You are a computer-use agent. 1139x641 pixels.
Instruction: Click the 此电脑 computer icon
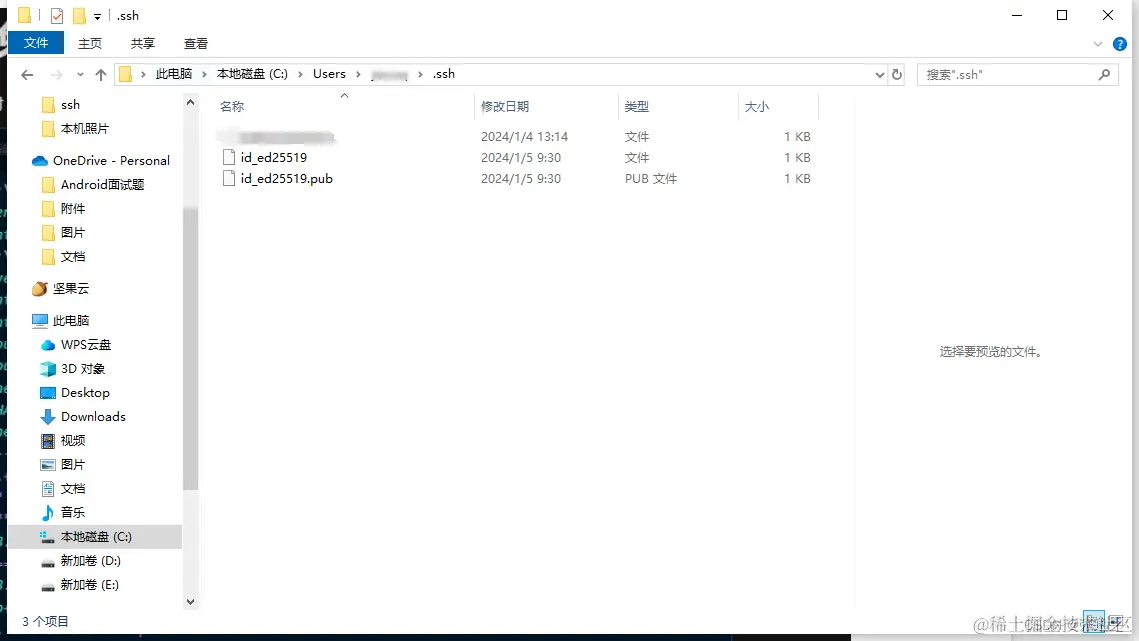pyautogui.click(x=40, y=320)
